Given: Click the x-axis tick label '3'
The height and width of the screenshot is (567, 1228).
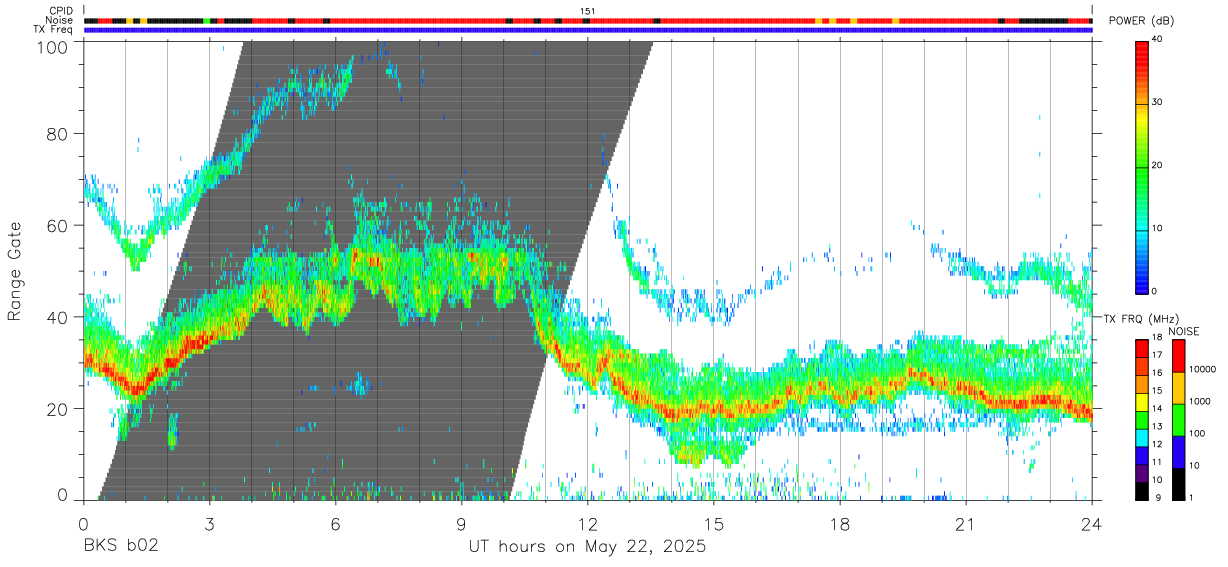Looking at the screenshot, I should (209, 524).
